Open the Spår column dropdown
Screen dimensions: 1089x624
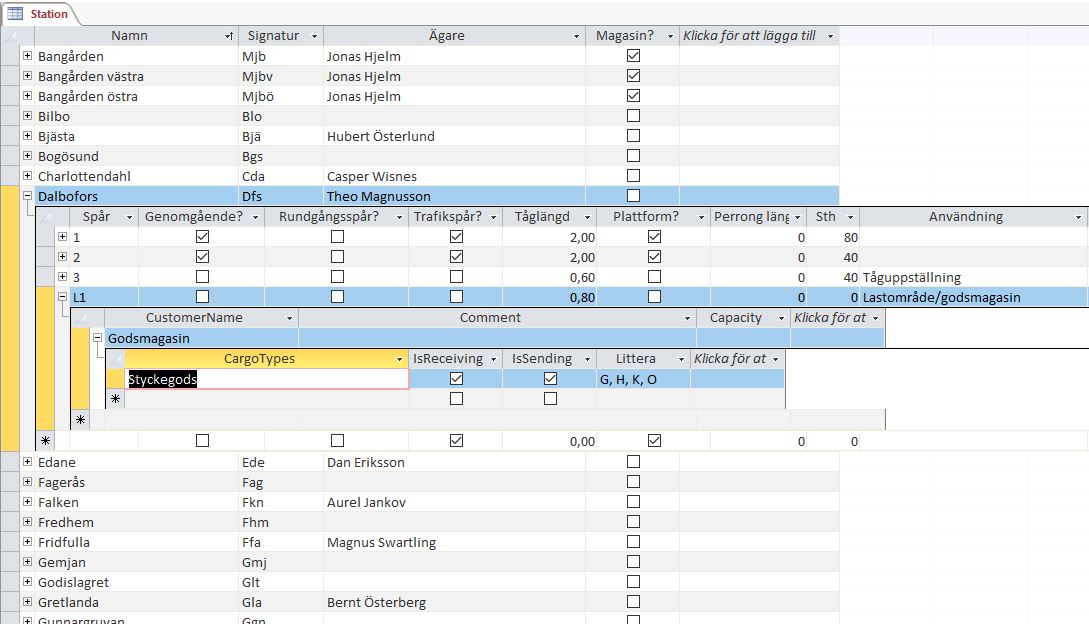(x=129, y=217)
